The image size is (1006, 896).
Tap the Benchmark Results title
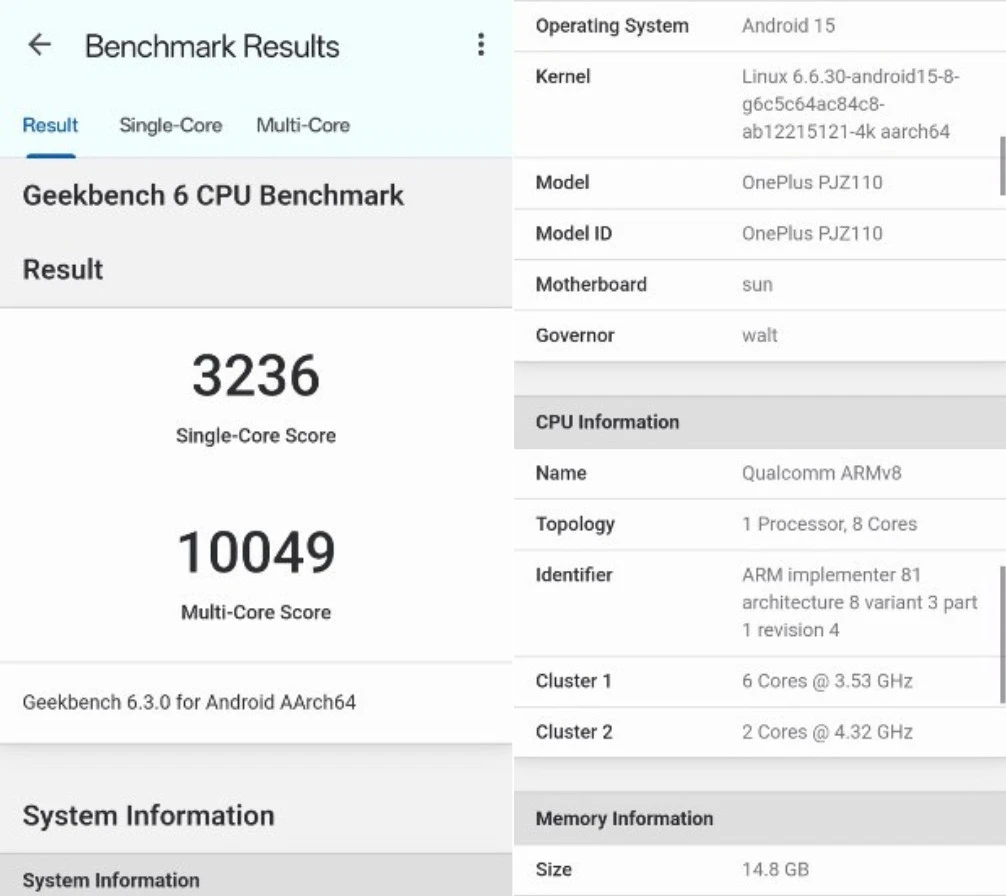pyautogui.click(x=212, y=44)
